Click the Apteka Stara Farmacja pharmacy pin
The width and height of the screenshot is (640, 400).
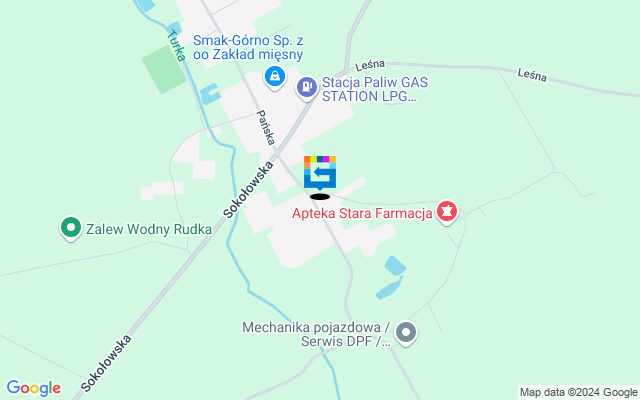(x=447, y=212)
